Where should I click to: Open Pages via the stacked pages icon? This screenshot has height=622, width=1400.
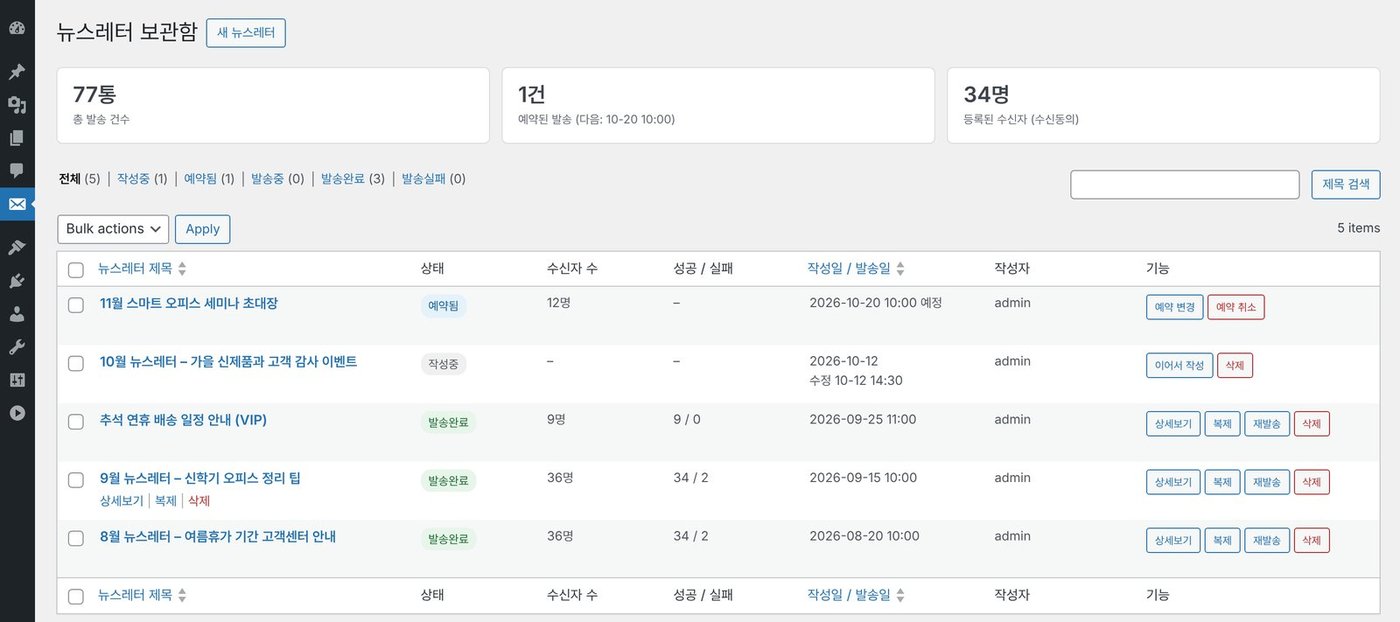pos(17,138)
